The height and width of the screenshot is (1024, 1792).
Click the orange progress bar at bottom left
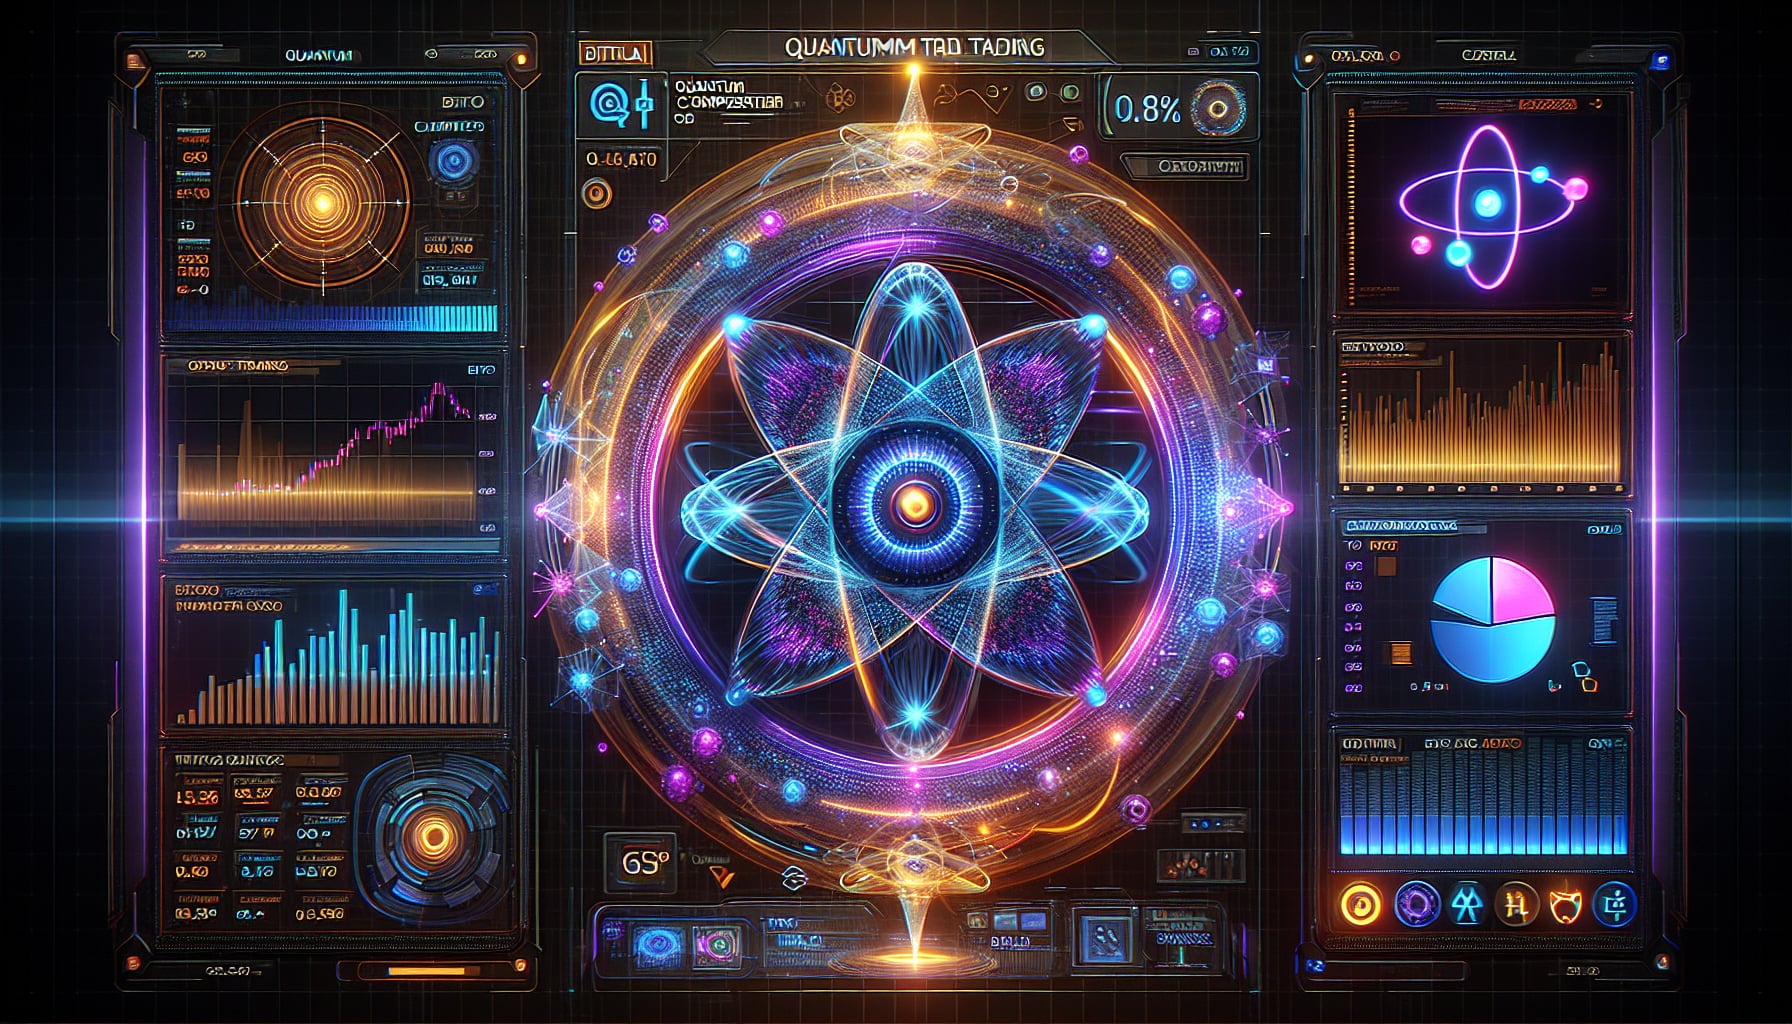tap(426, 970)
